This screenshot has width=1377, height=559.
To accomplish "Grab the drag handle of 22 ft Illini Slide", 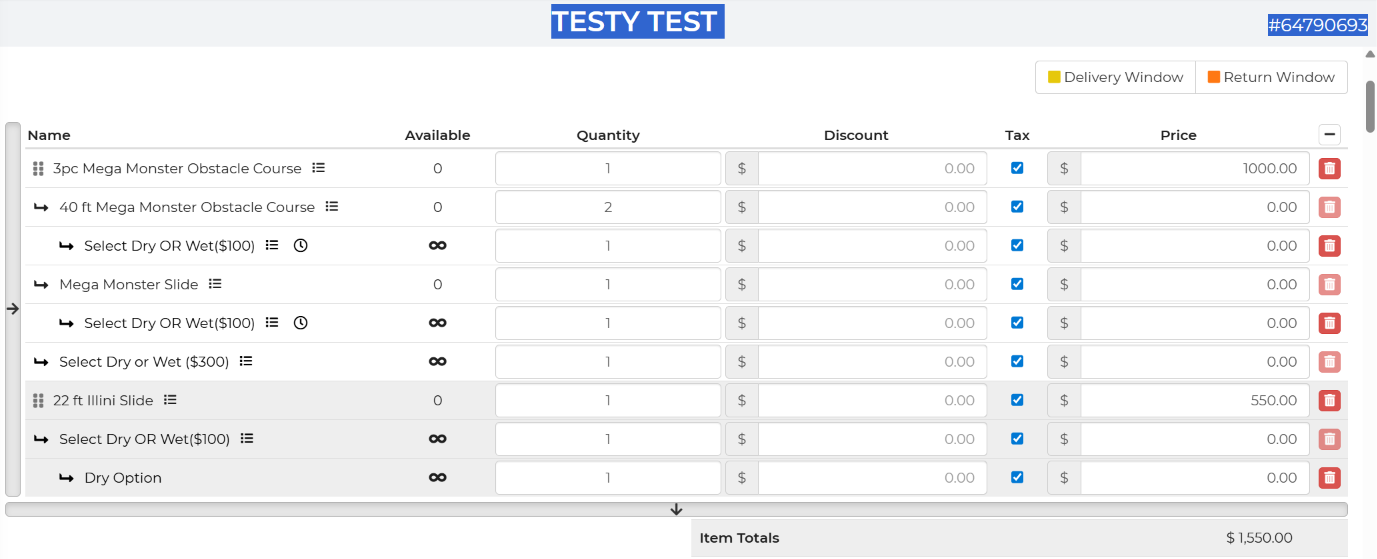I will point(38,401).
